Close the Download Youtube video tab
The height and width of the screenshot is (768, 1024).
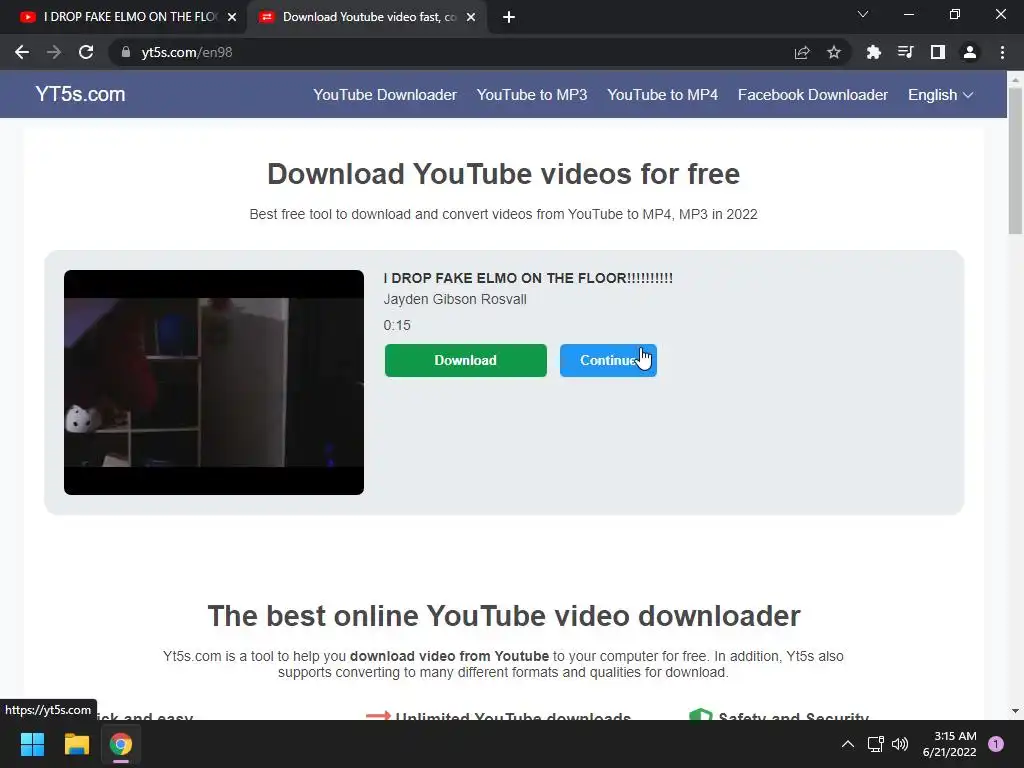click(x=471, y=18)
